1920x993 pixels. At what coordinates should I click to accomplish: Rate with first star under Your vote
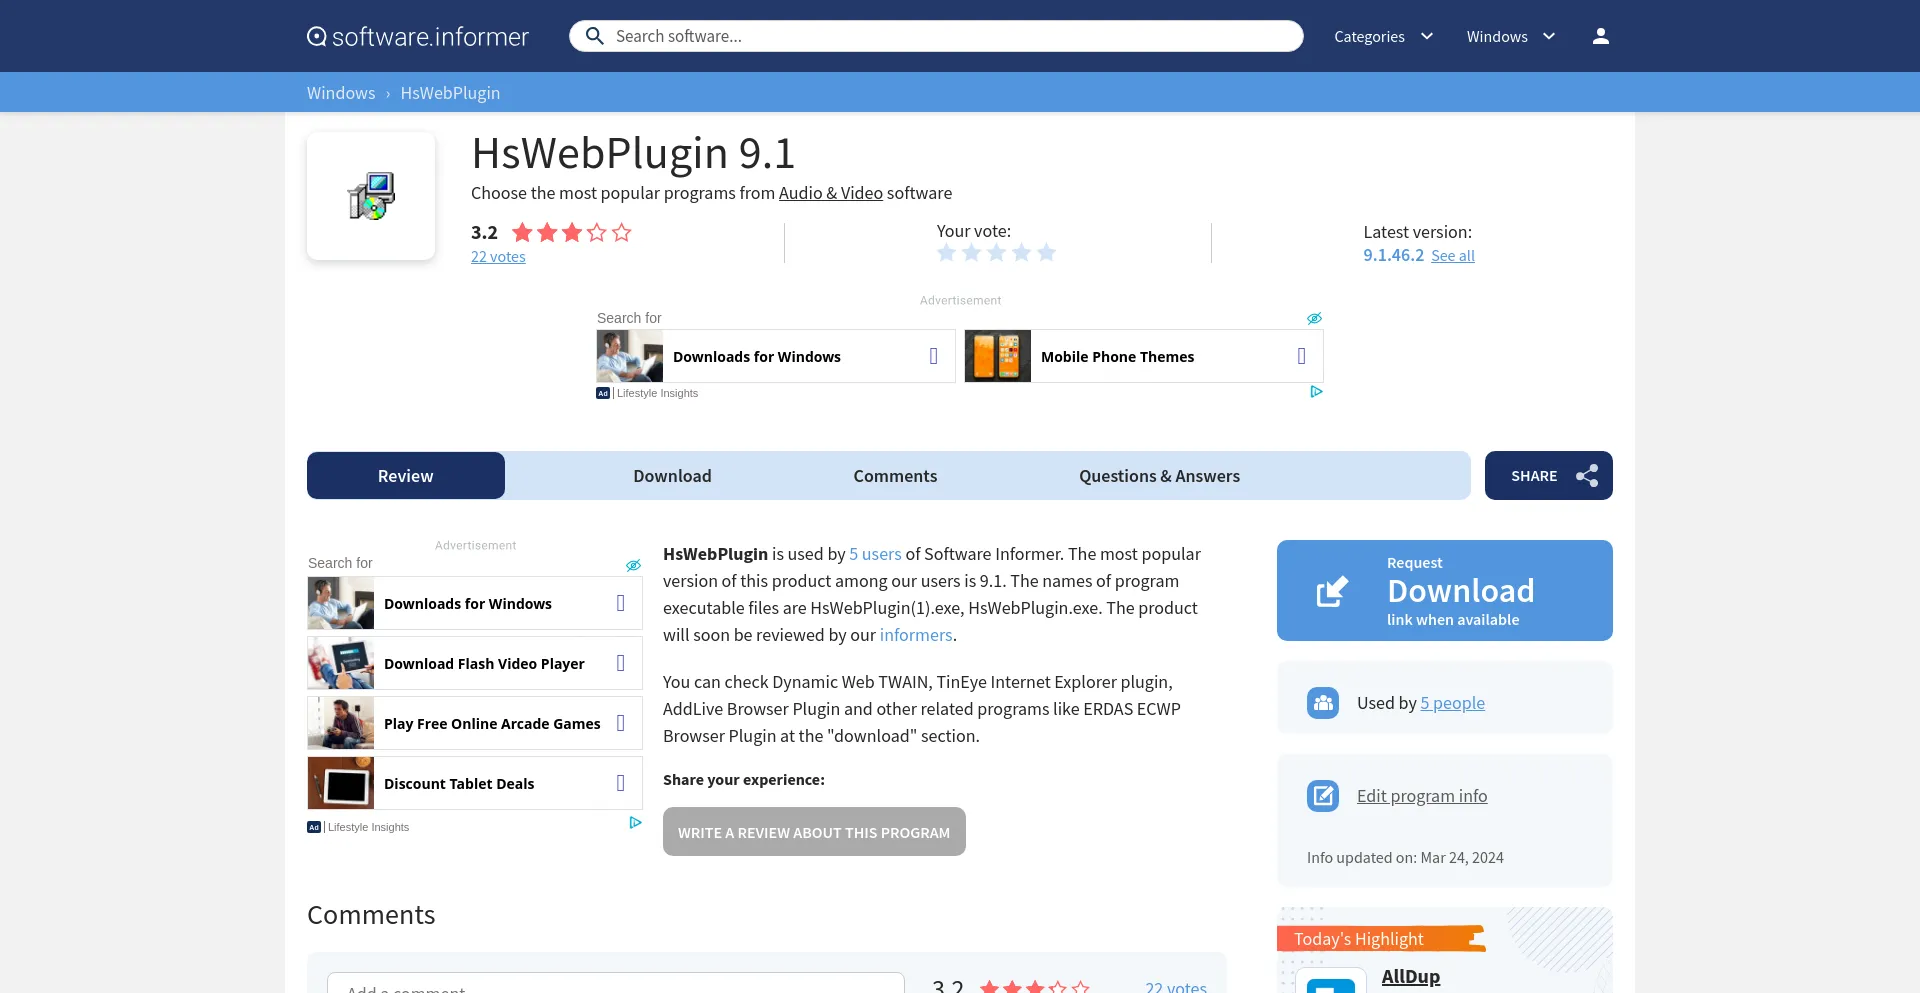946,253
